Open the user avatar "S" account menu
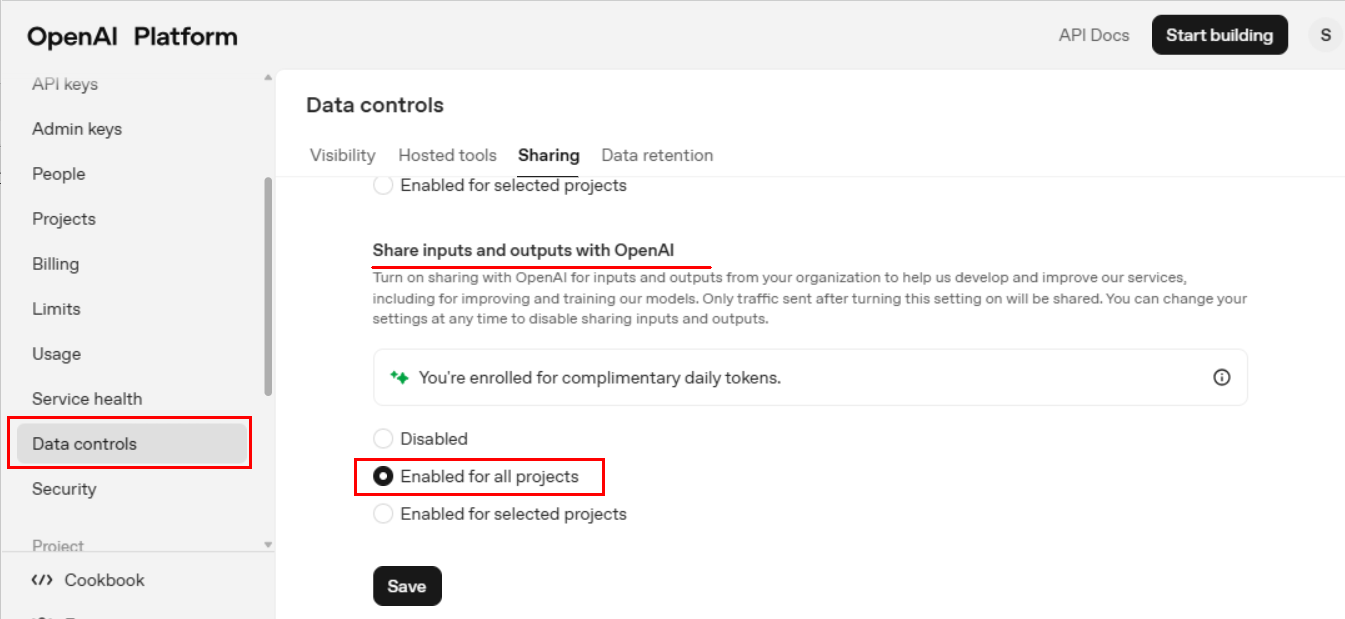The width and height of the screenshot is (1345, 619). (x=1325, y=35)
